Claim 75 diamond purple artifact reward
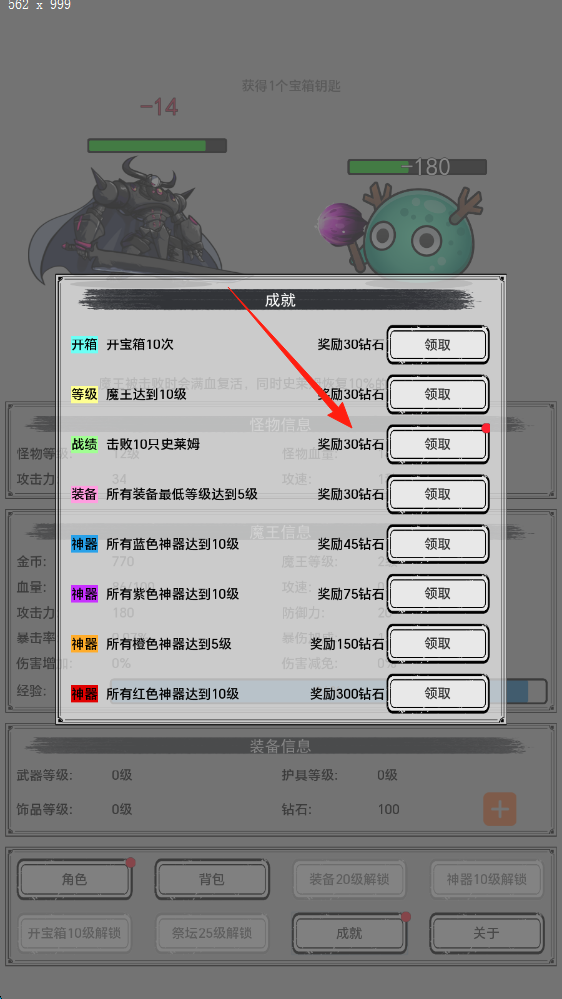Image resolution: width=562 pixels, height=999 pixels. tap(438, 594)
